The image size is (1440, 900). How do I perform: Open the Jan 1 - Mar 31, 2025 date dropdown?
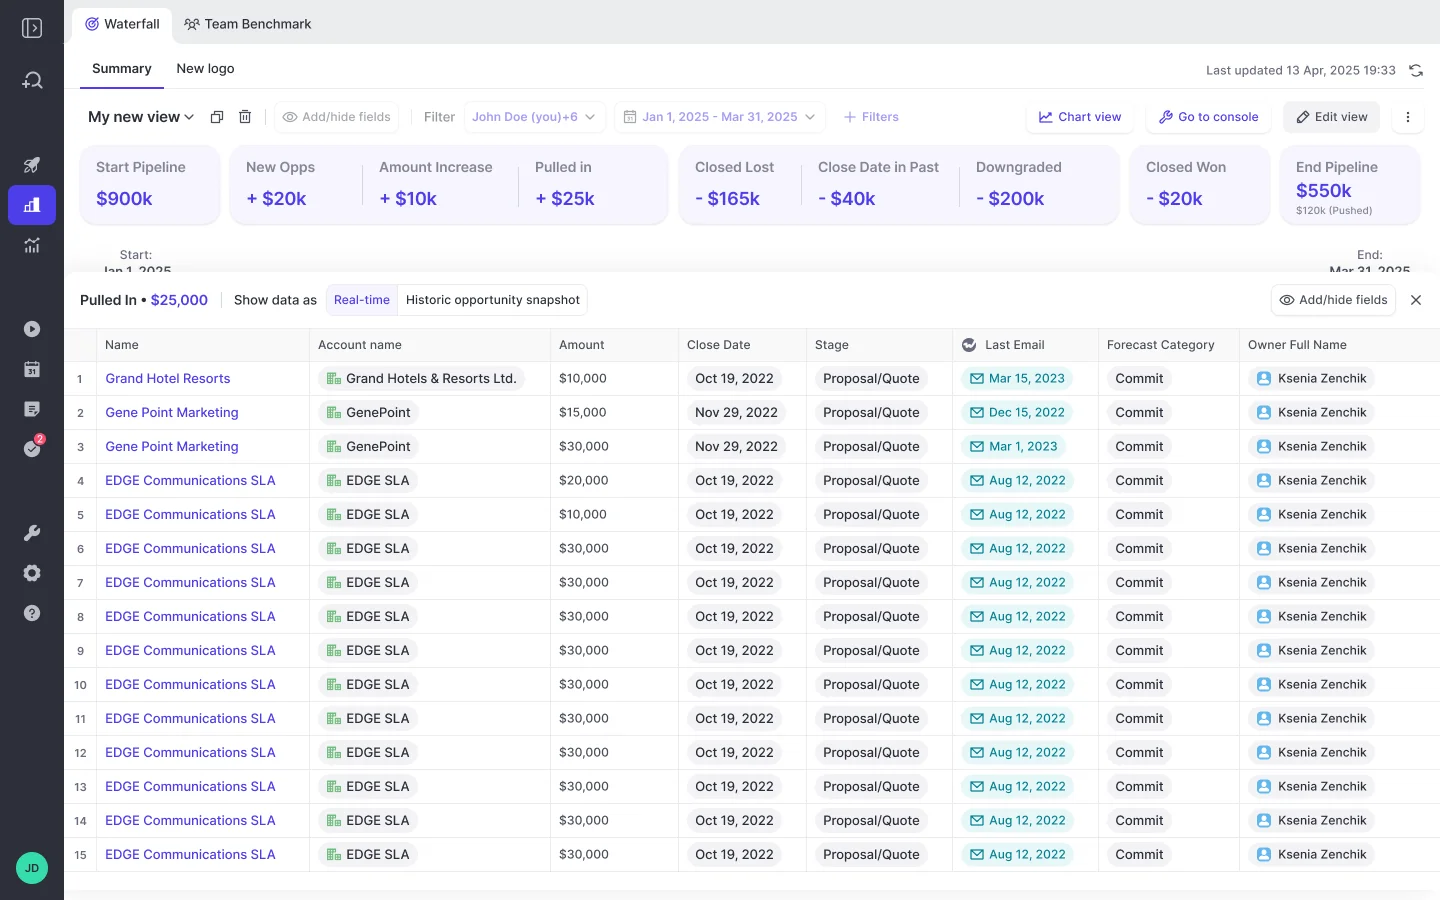click(x=720, y=117)
